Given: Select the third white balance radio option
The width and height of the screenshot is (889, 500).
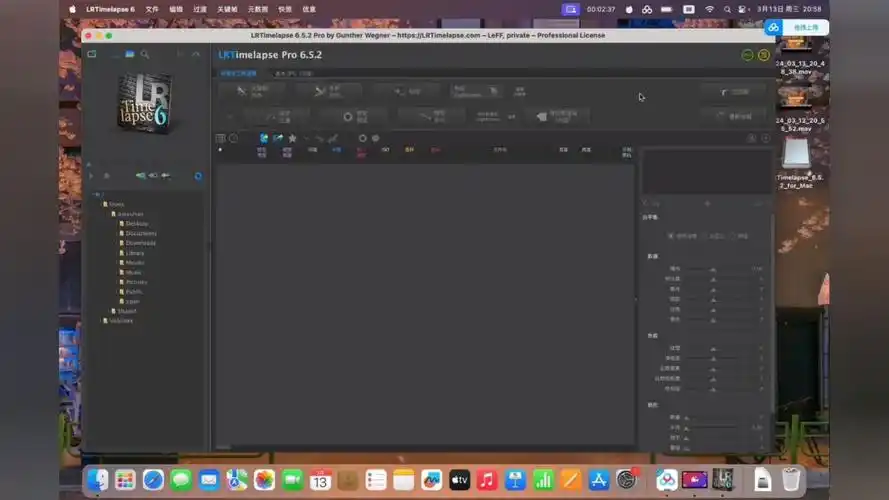Looking at the screenshot, I should pos(734,236).
